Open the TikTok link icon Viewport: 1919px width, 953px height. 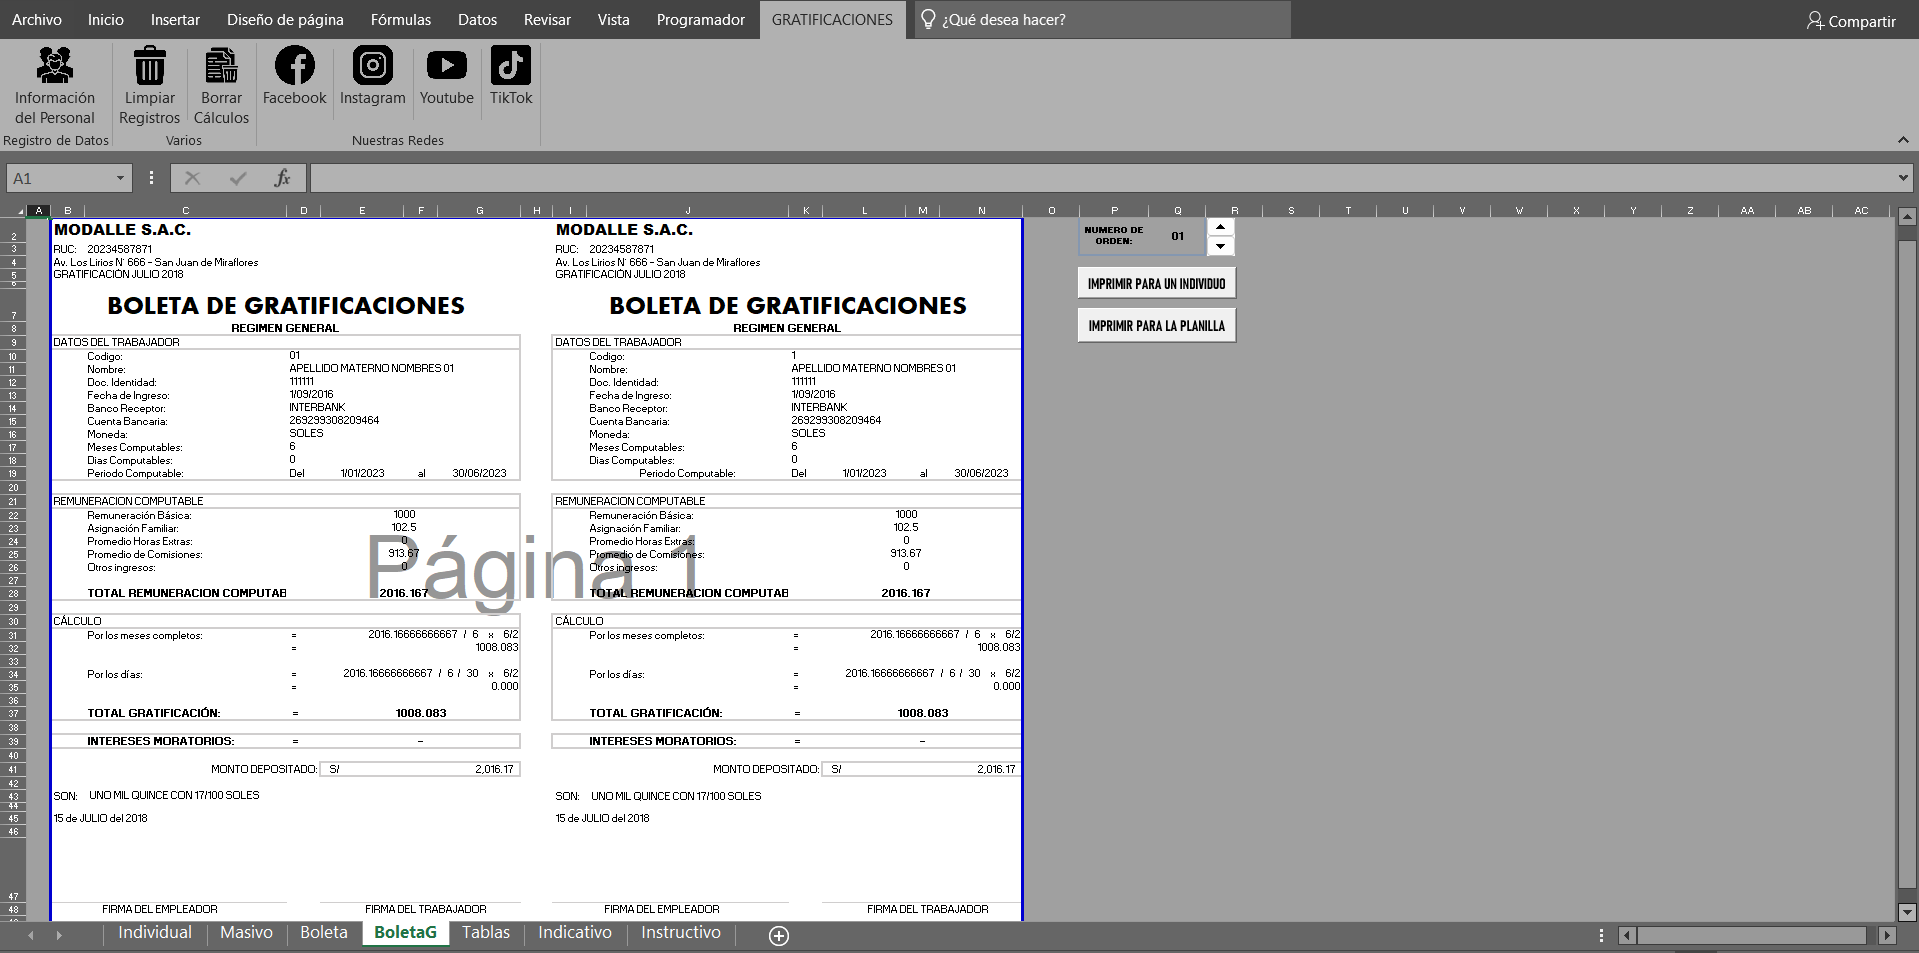pos(510,66)
